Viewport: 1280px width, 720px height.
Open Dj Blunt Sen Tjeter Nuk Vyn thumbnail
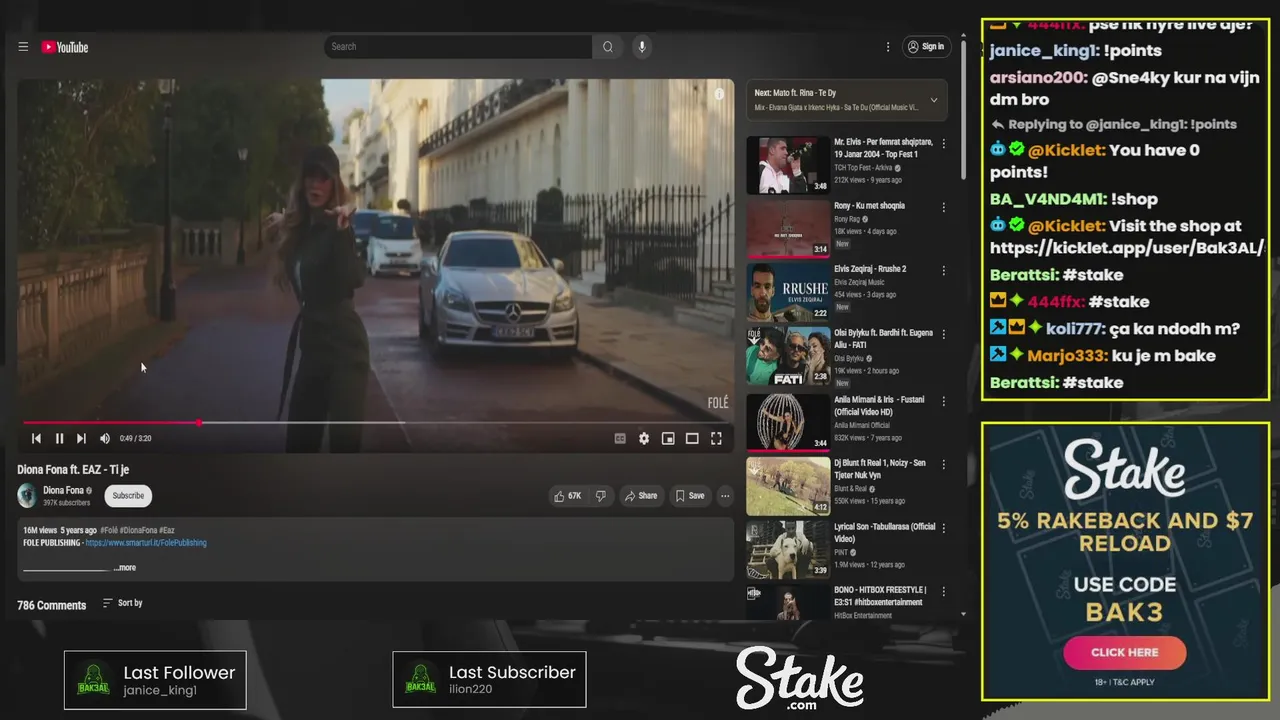[788, 485]
